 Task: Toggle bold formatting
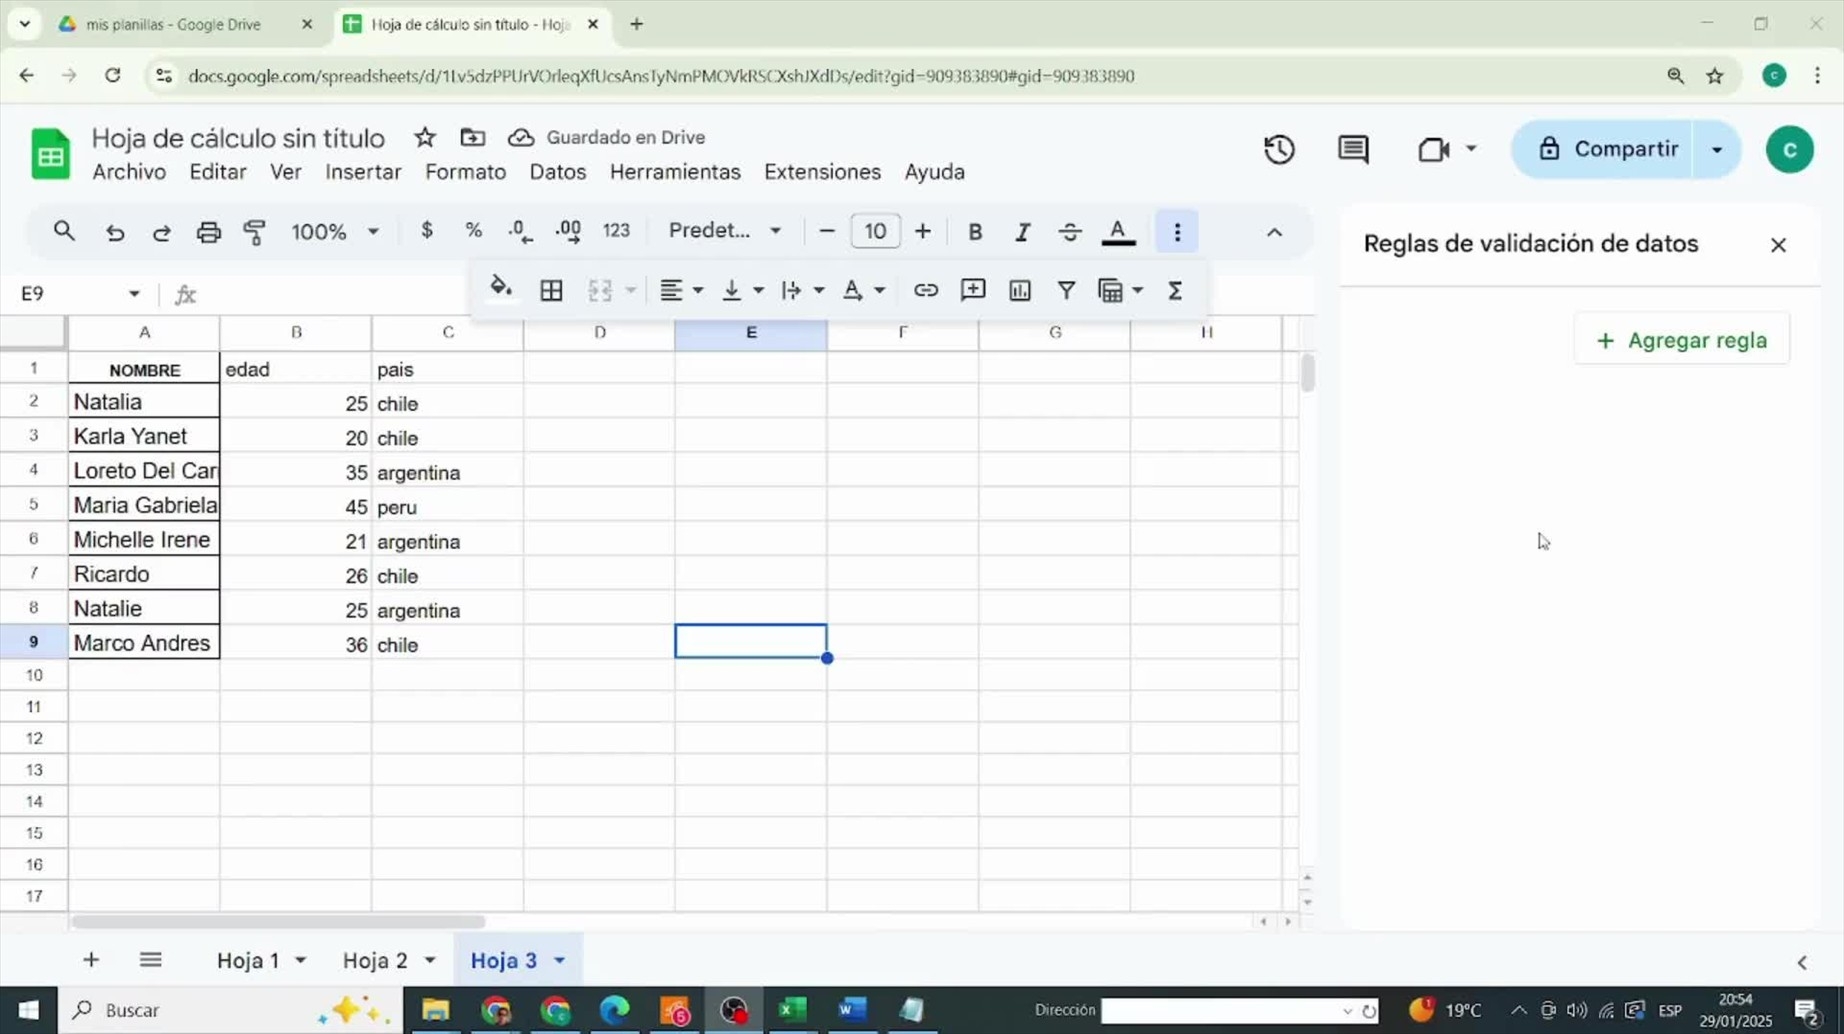pos(975,232)
